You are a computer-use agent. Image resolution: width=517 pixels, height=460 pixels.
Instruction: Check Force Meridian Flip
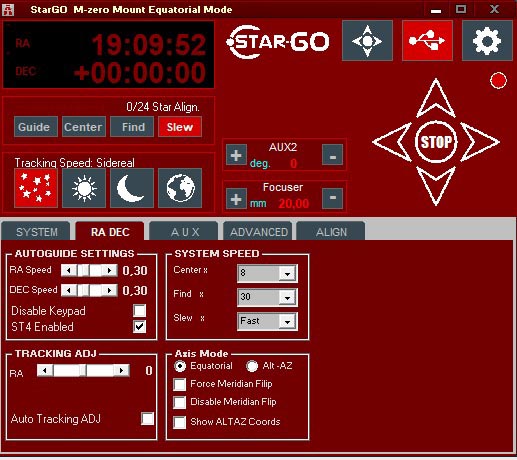pos(180,384)
